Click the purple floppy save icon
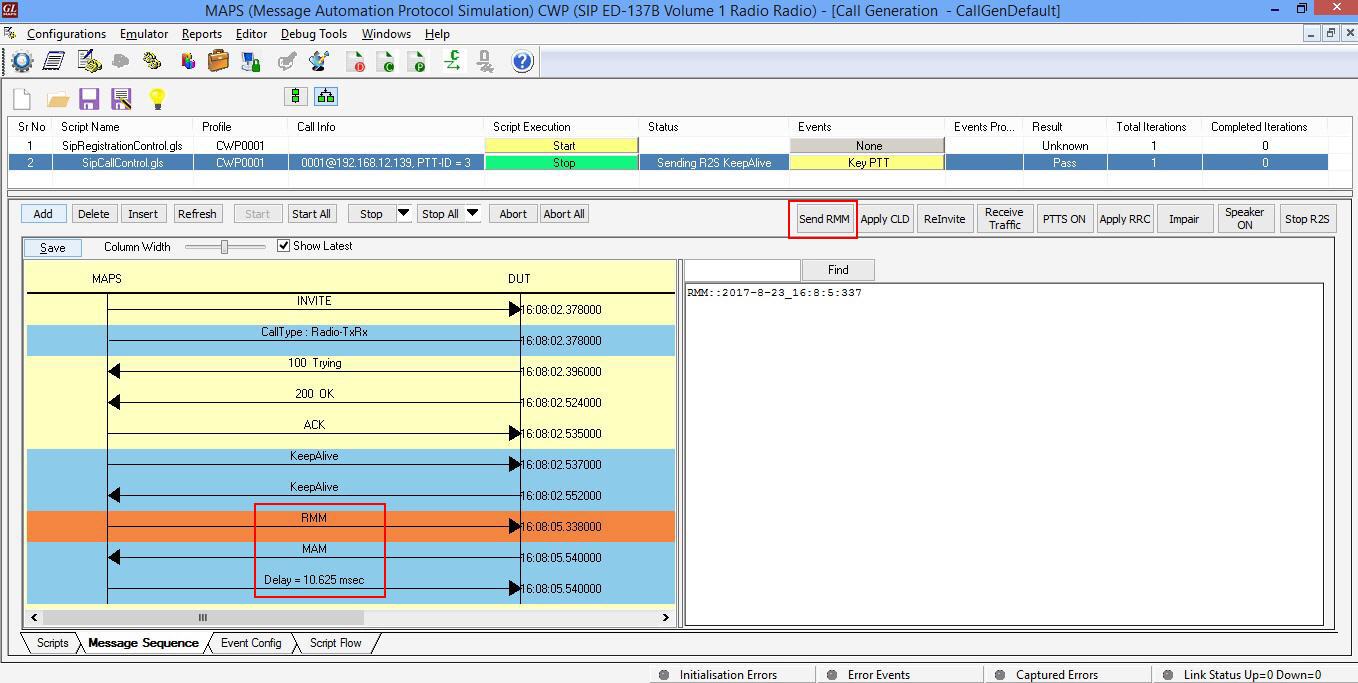Viewport: 1358px width, 683px height. [x=89, y=98]
